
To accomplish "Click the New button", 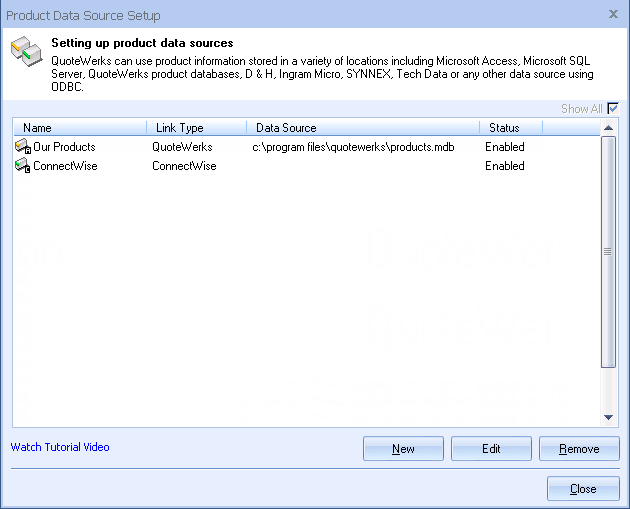I will click(403, 449).
